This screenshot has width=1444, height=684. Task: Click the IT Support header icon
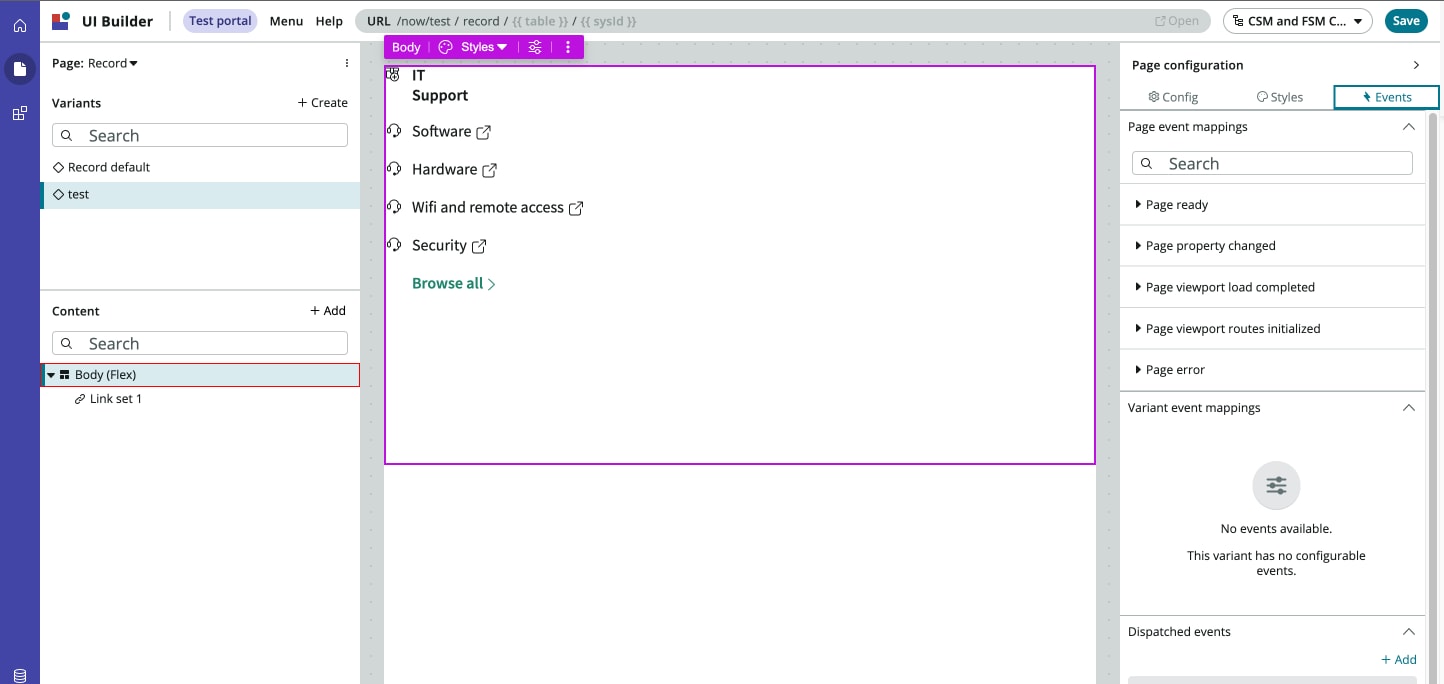(393, 75)
